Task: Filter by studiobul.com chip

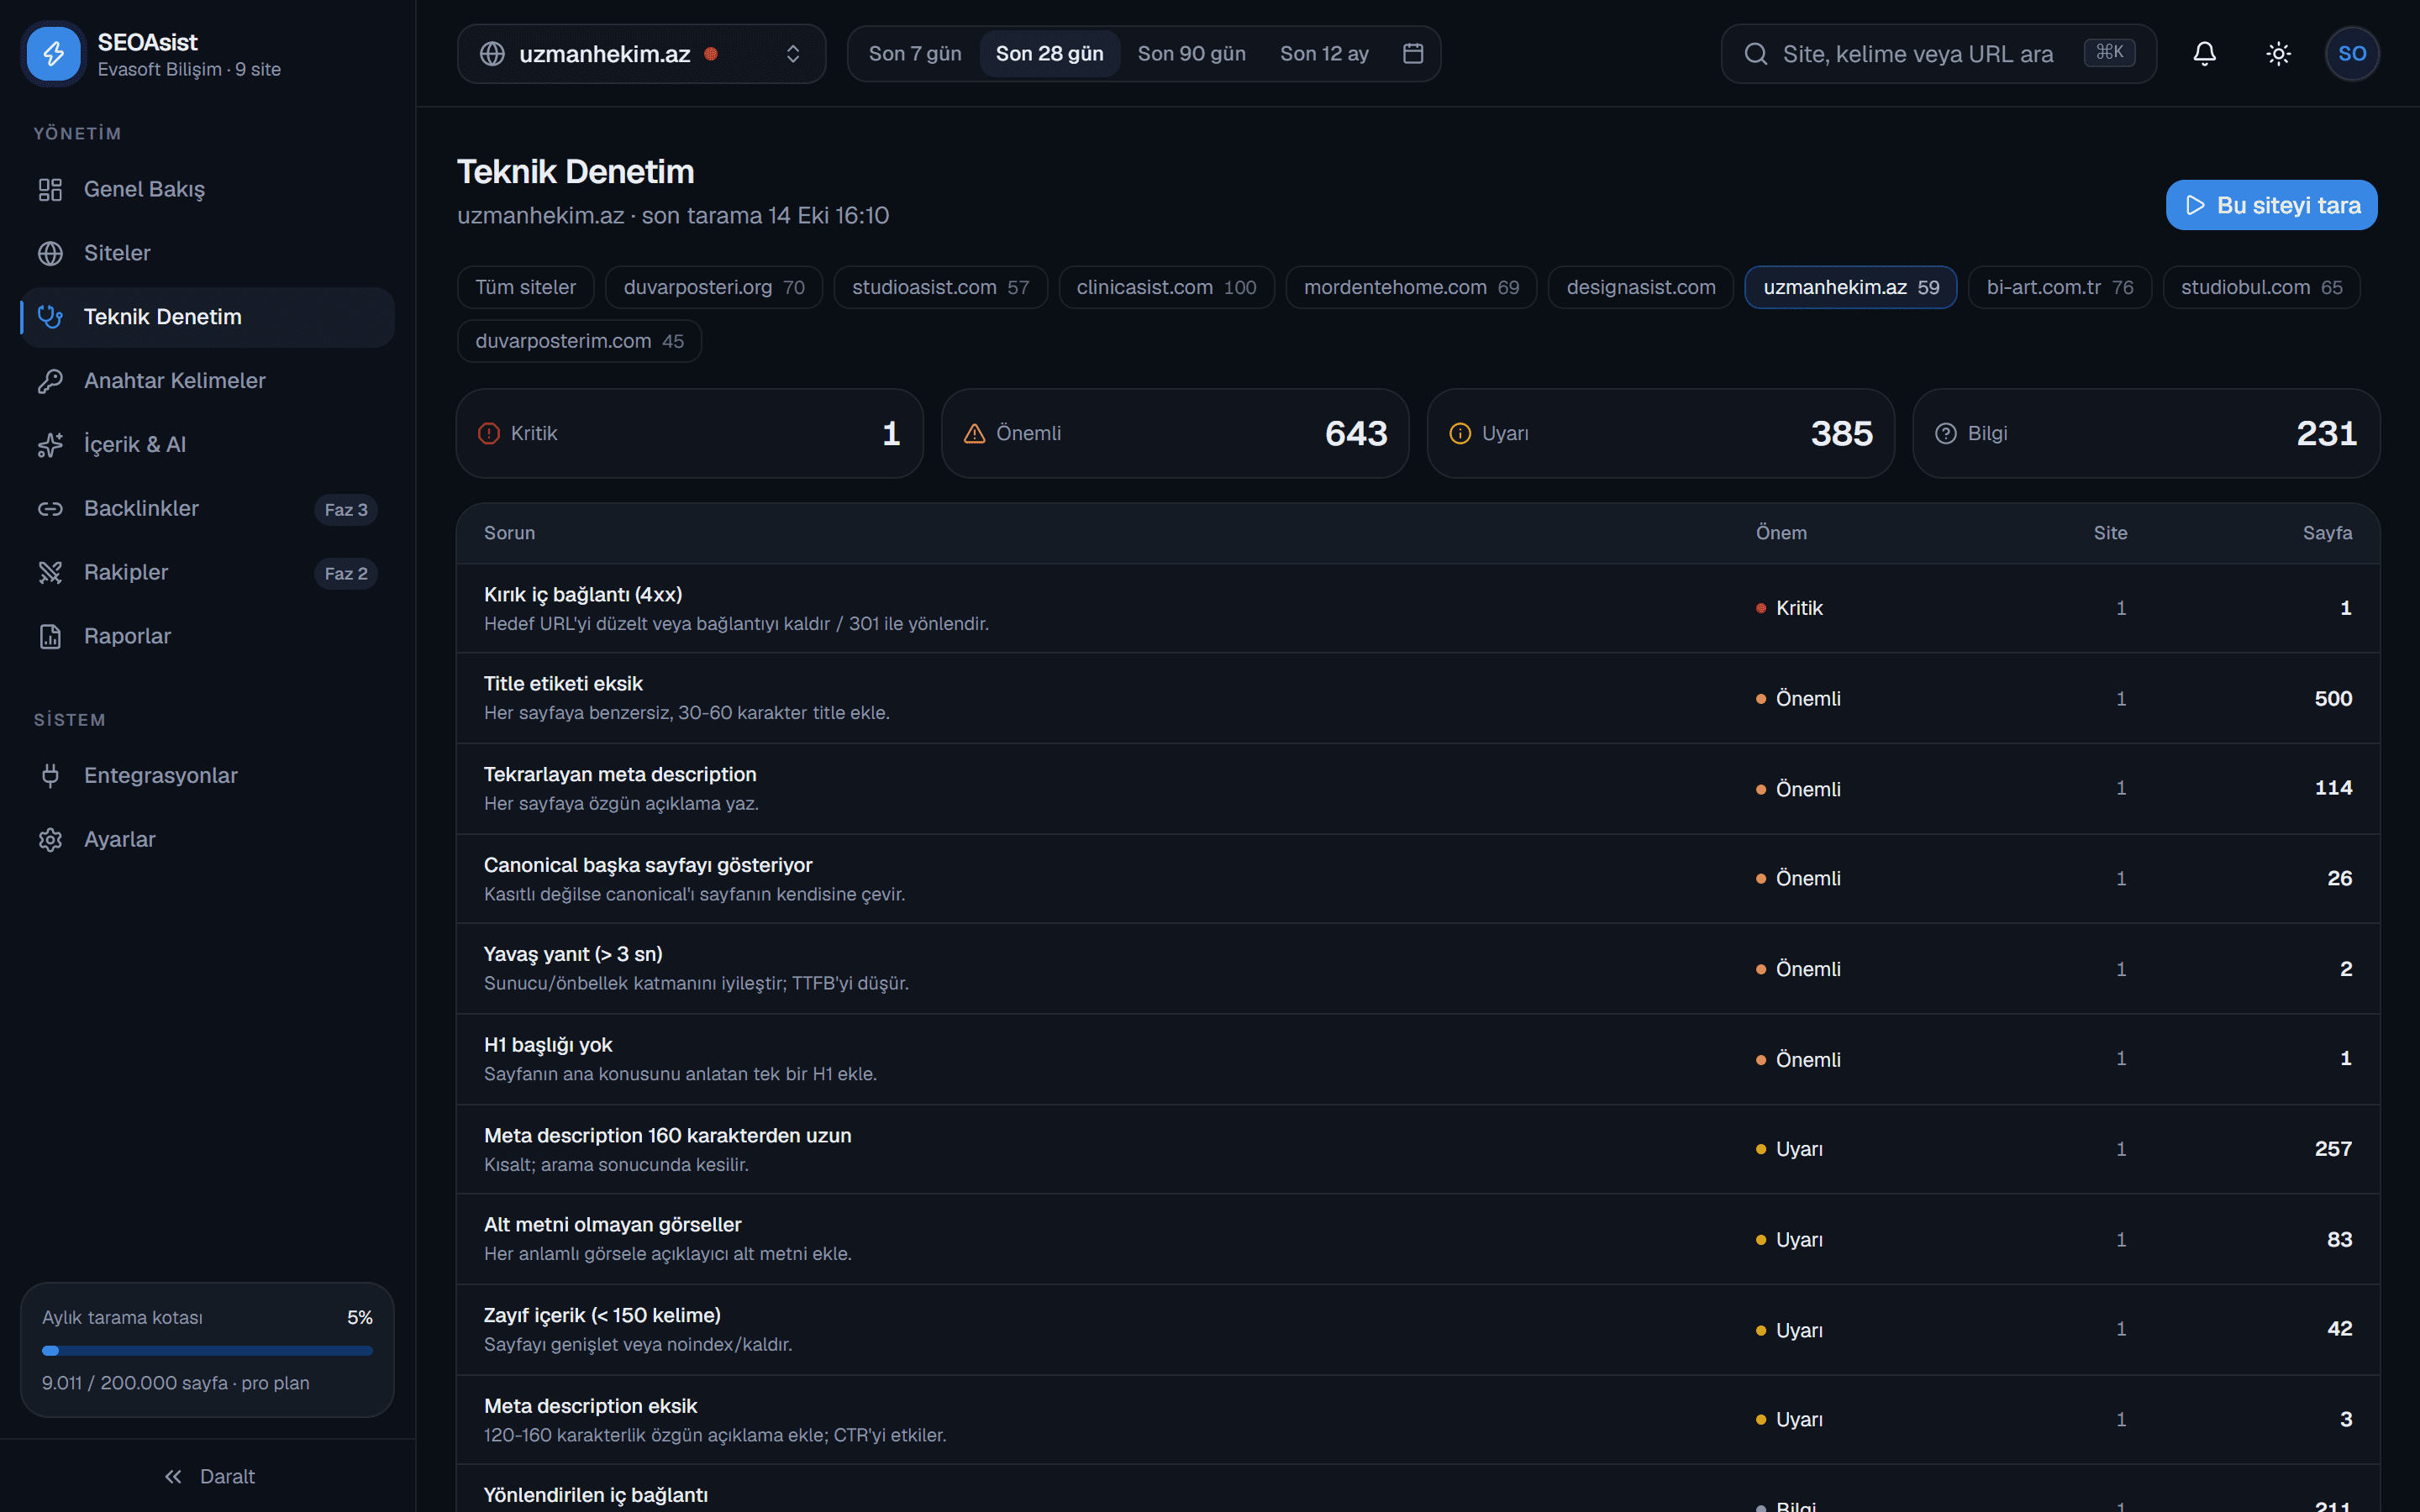Action: (2261, 287)
